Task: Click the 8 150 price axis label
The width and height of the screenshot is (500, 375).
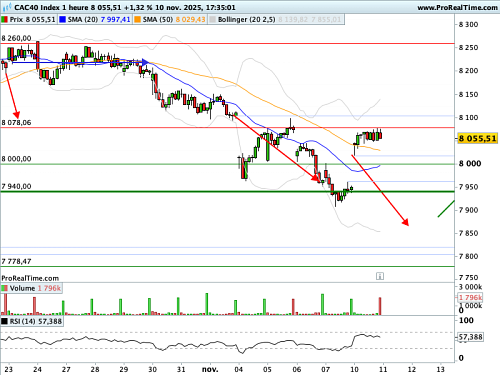Action: [x=468, y=94]
